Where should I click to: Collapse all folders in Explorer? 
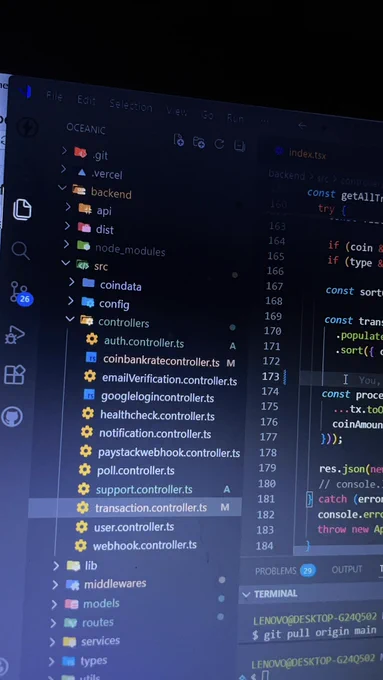239,145
